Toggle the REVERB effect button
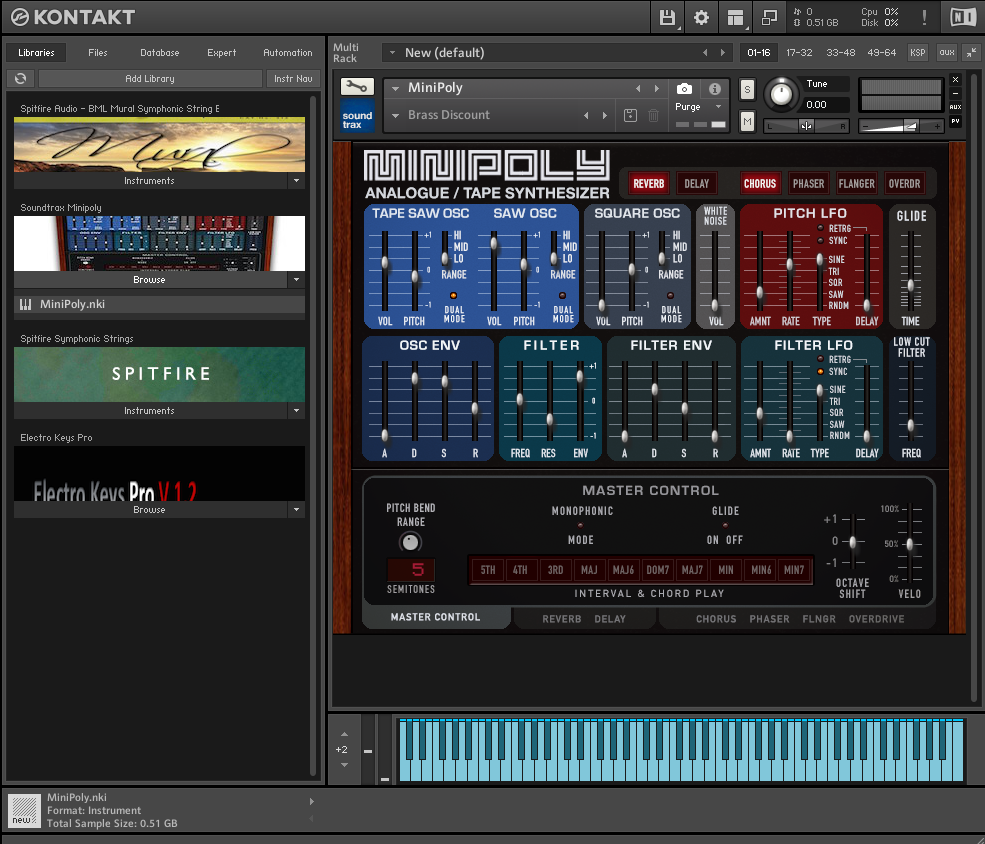This screenshot has width=985, height=844. point(648,183)
